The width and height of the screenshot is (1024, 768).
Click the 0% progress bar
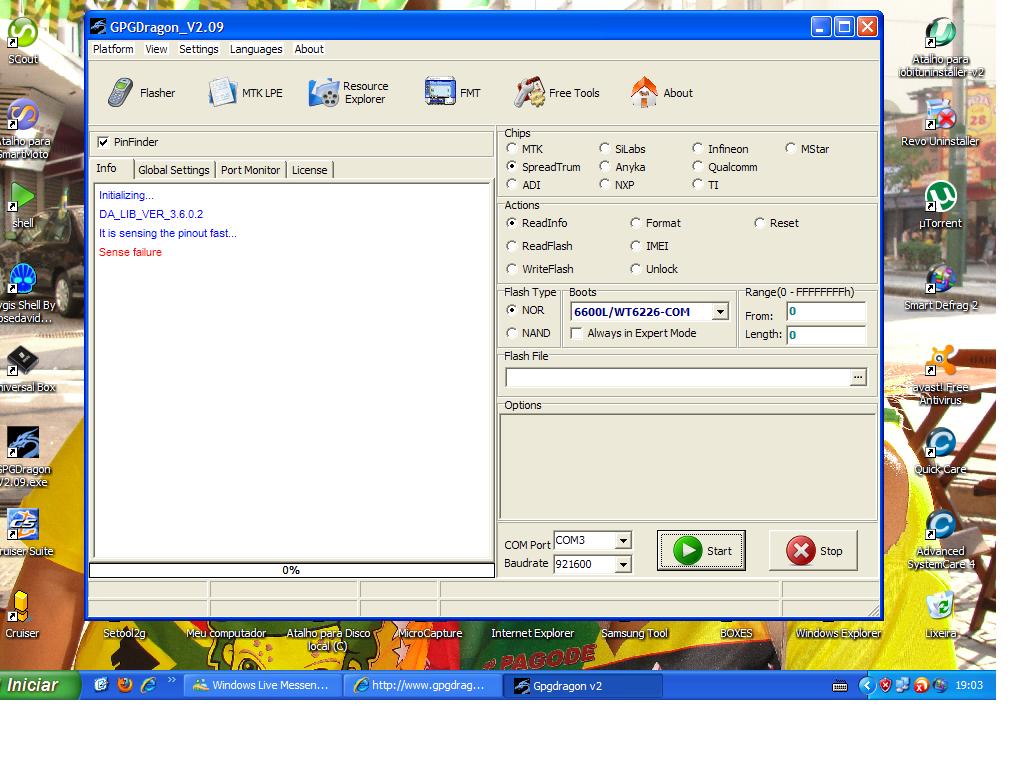tap(292, 570)
